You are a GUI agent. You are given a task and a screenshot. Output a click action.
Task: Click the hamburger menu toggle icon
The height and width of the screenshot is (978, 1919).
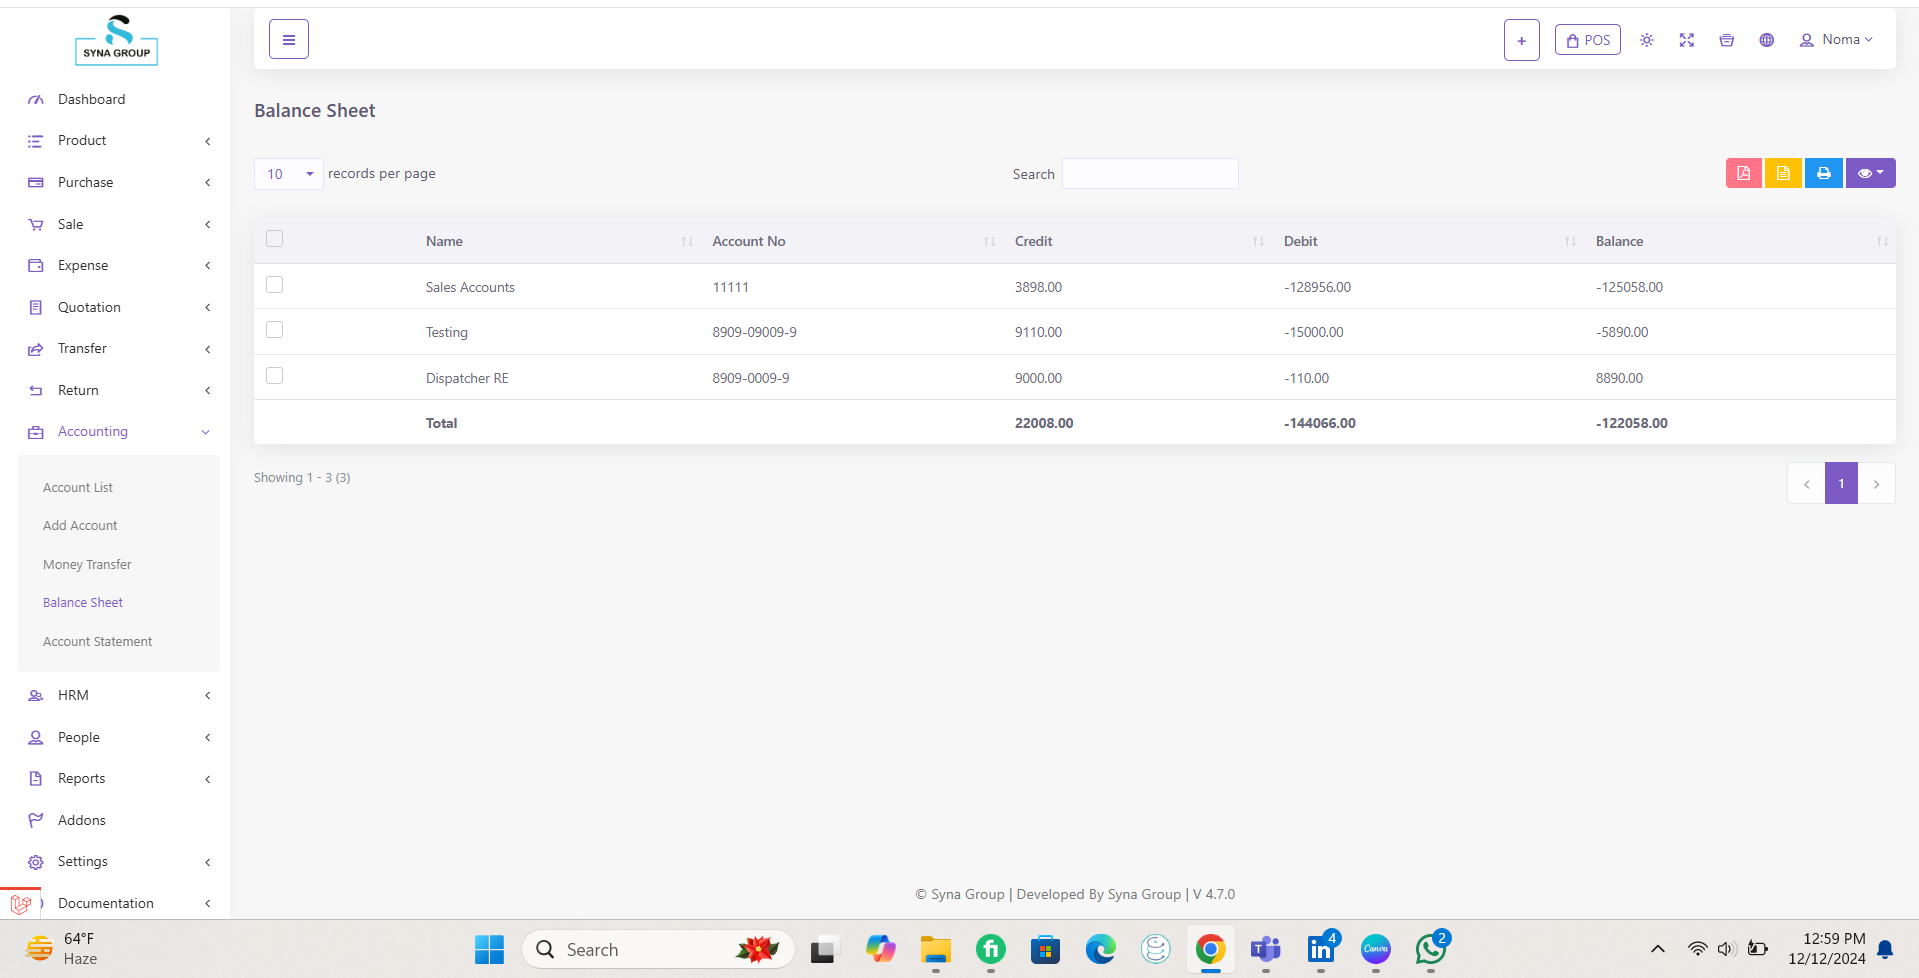pyautogui.click(x=288, y=40)
